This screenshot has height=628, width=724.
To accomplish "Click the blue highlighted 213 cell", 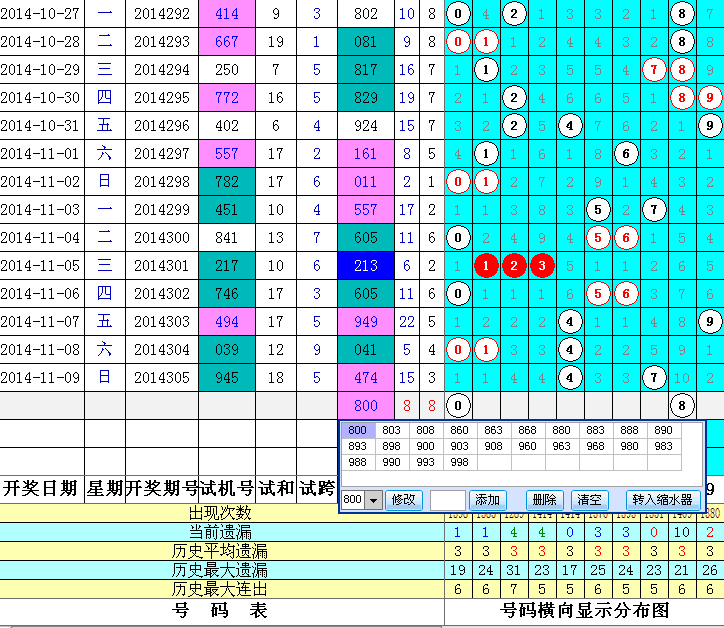I will click(366, 266).
